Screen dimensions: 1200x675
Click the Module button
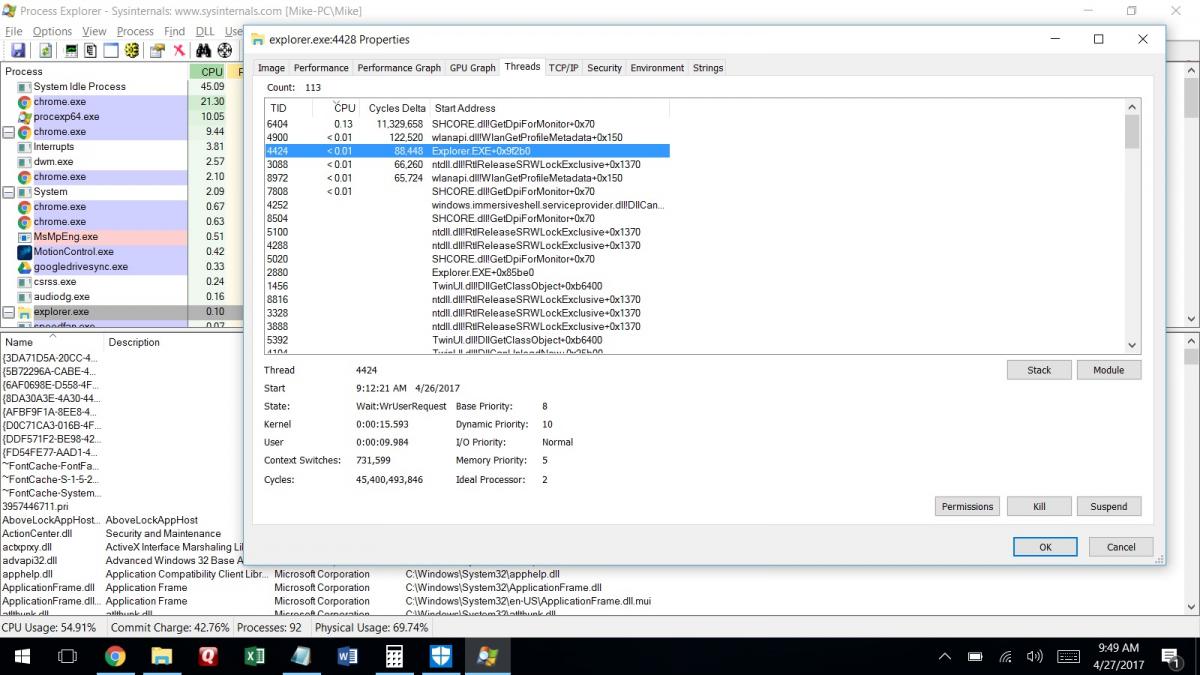[x=1108, y=370]
